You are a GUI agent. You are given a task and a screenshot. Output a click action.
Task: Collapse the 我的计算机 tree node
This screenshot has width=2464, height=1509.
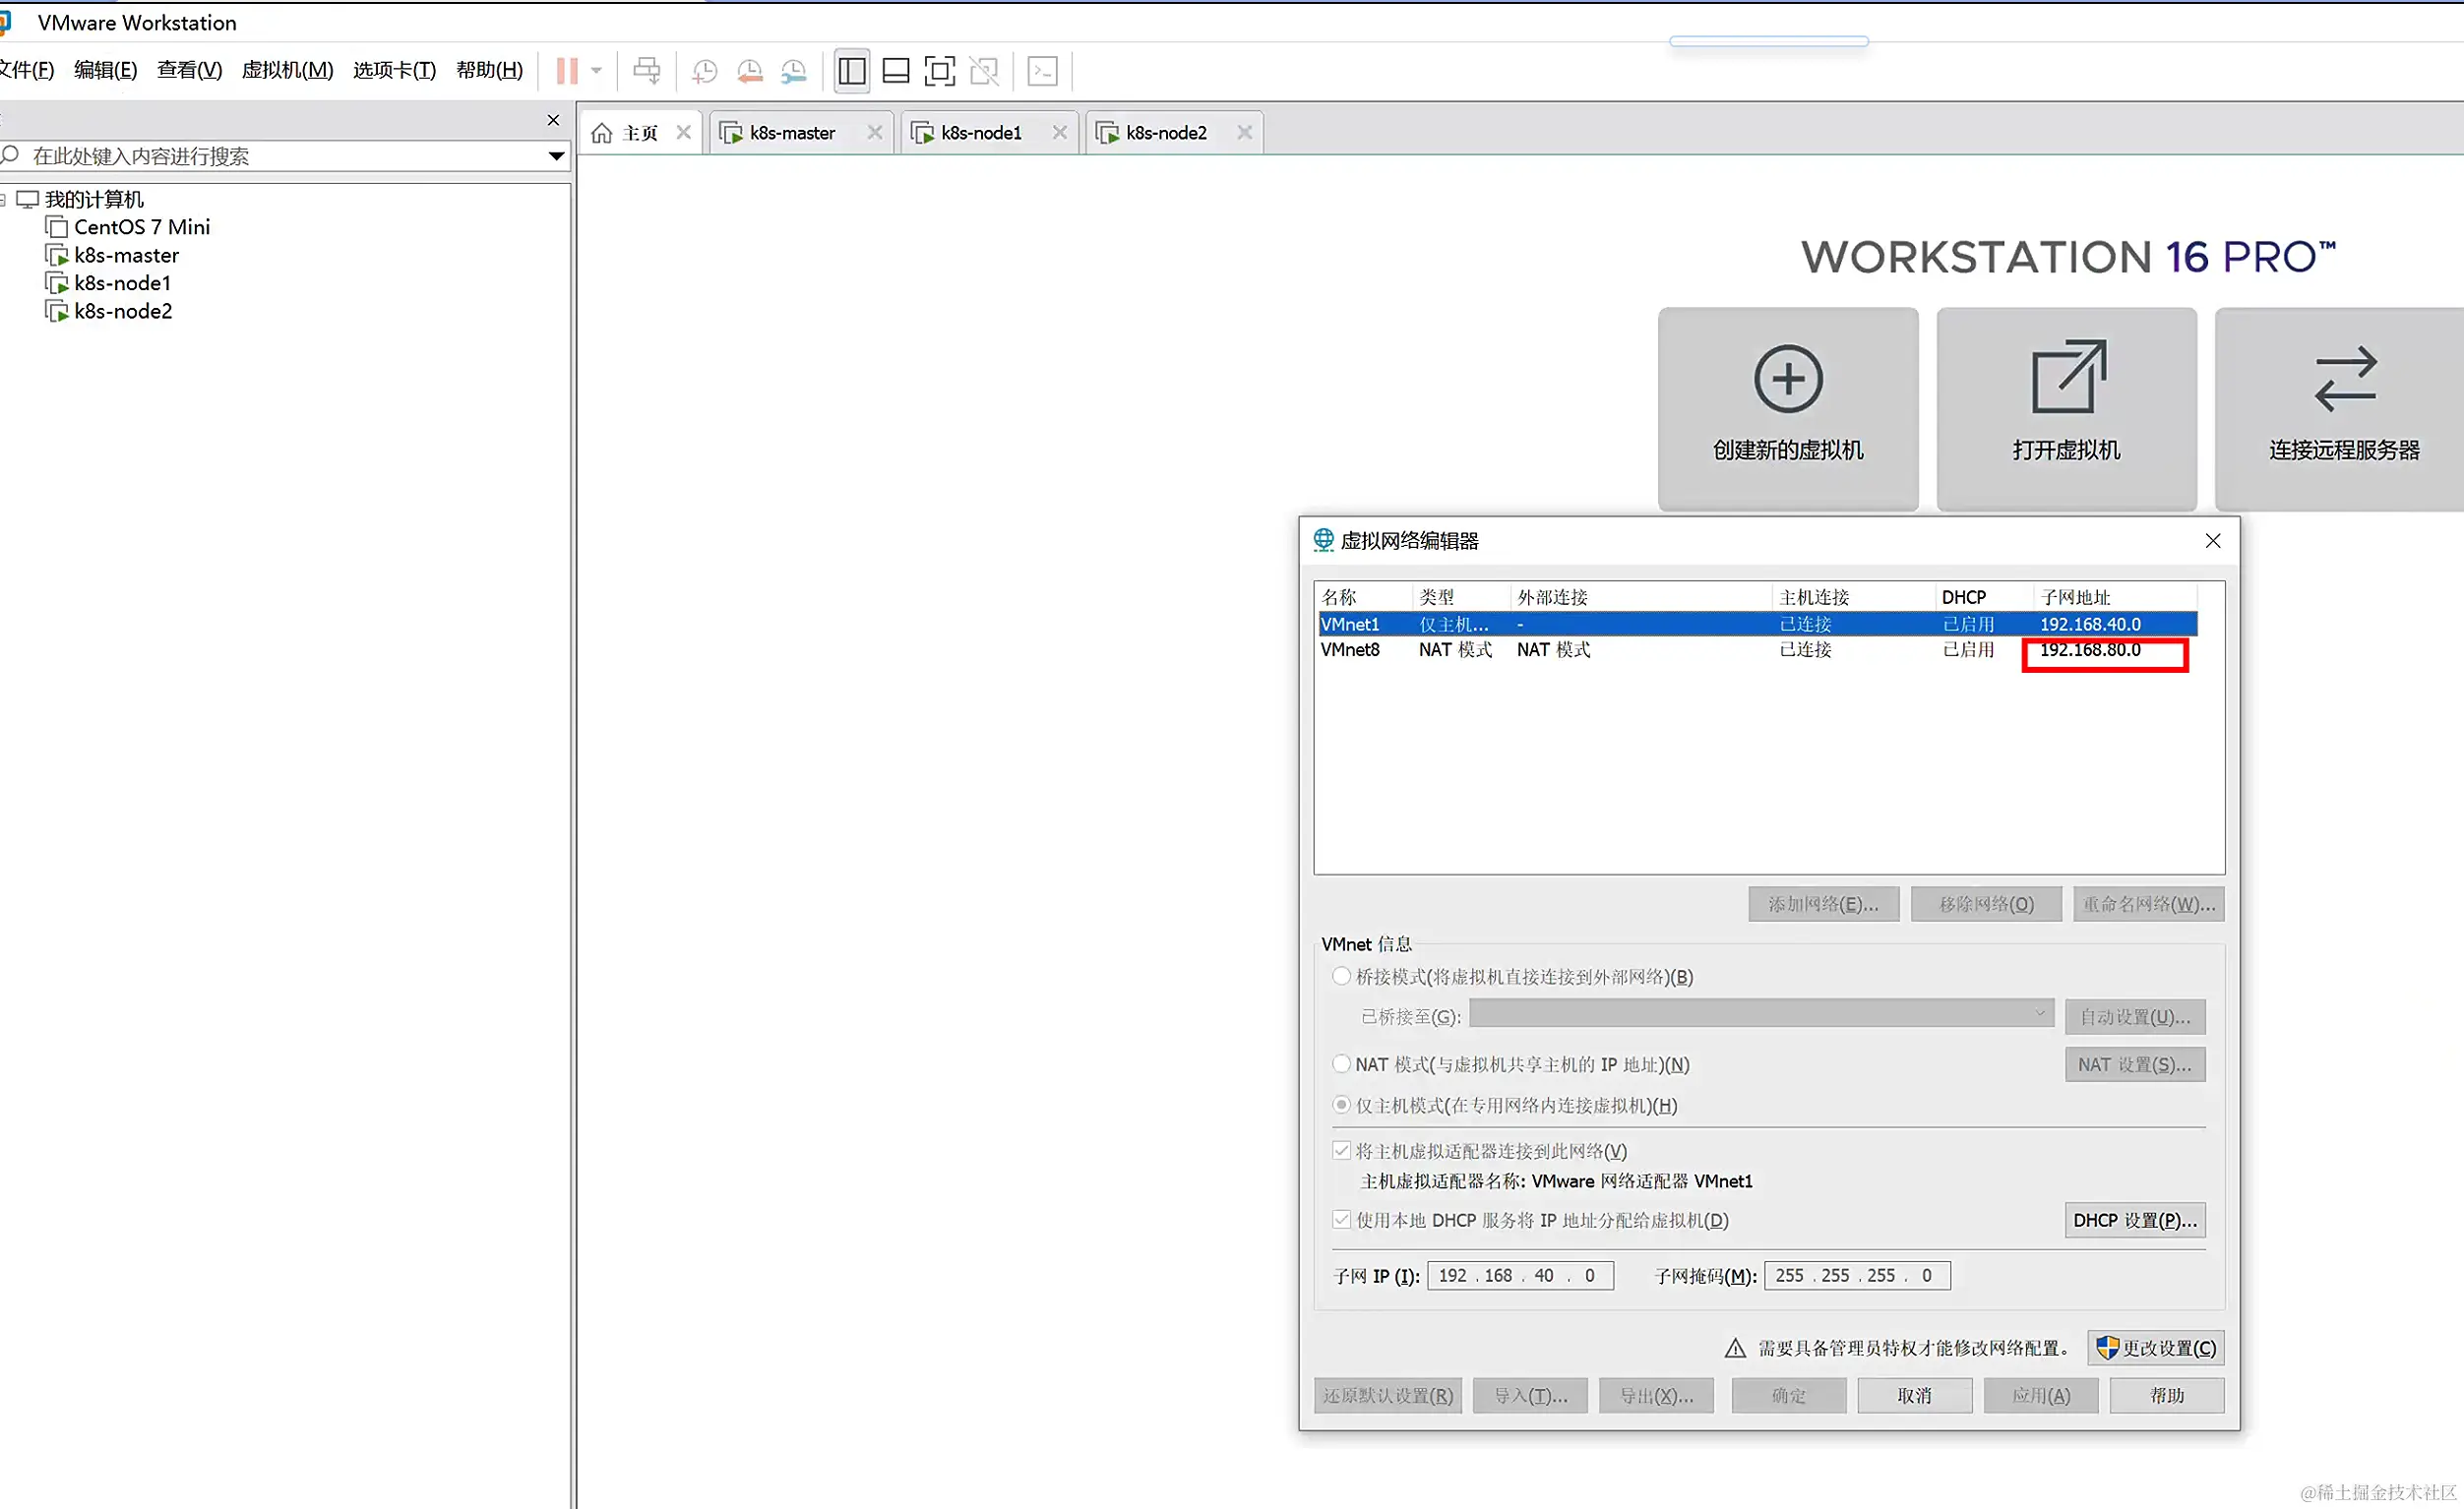click(3, 200)
